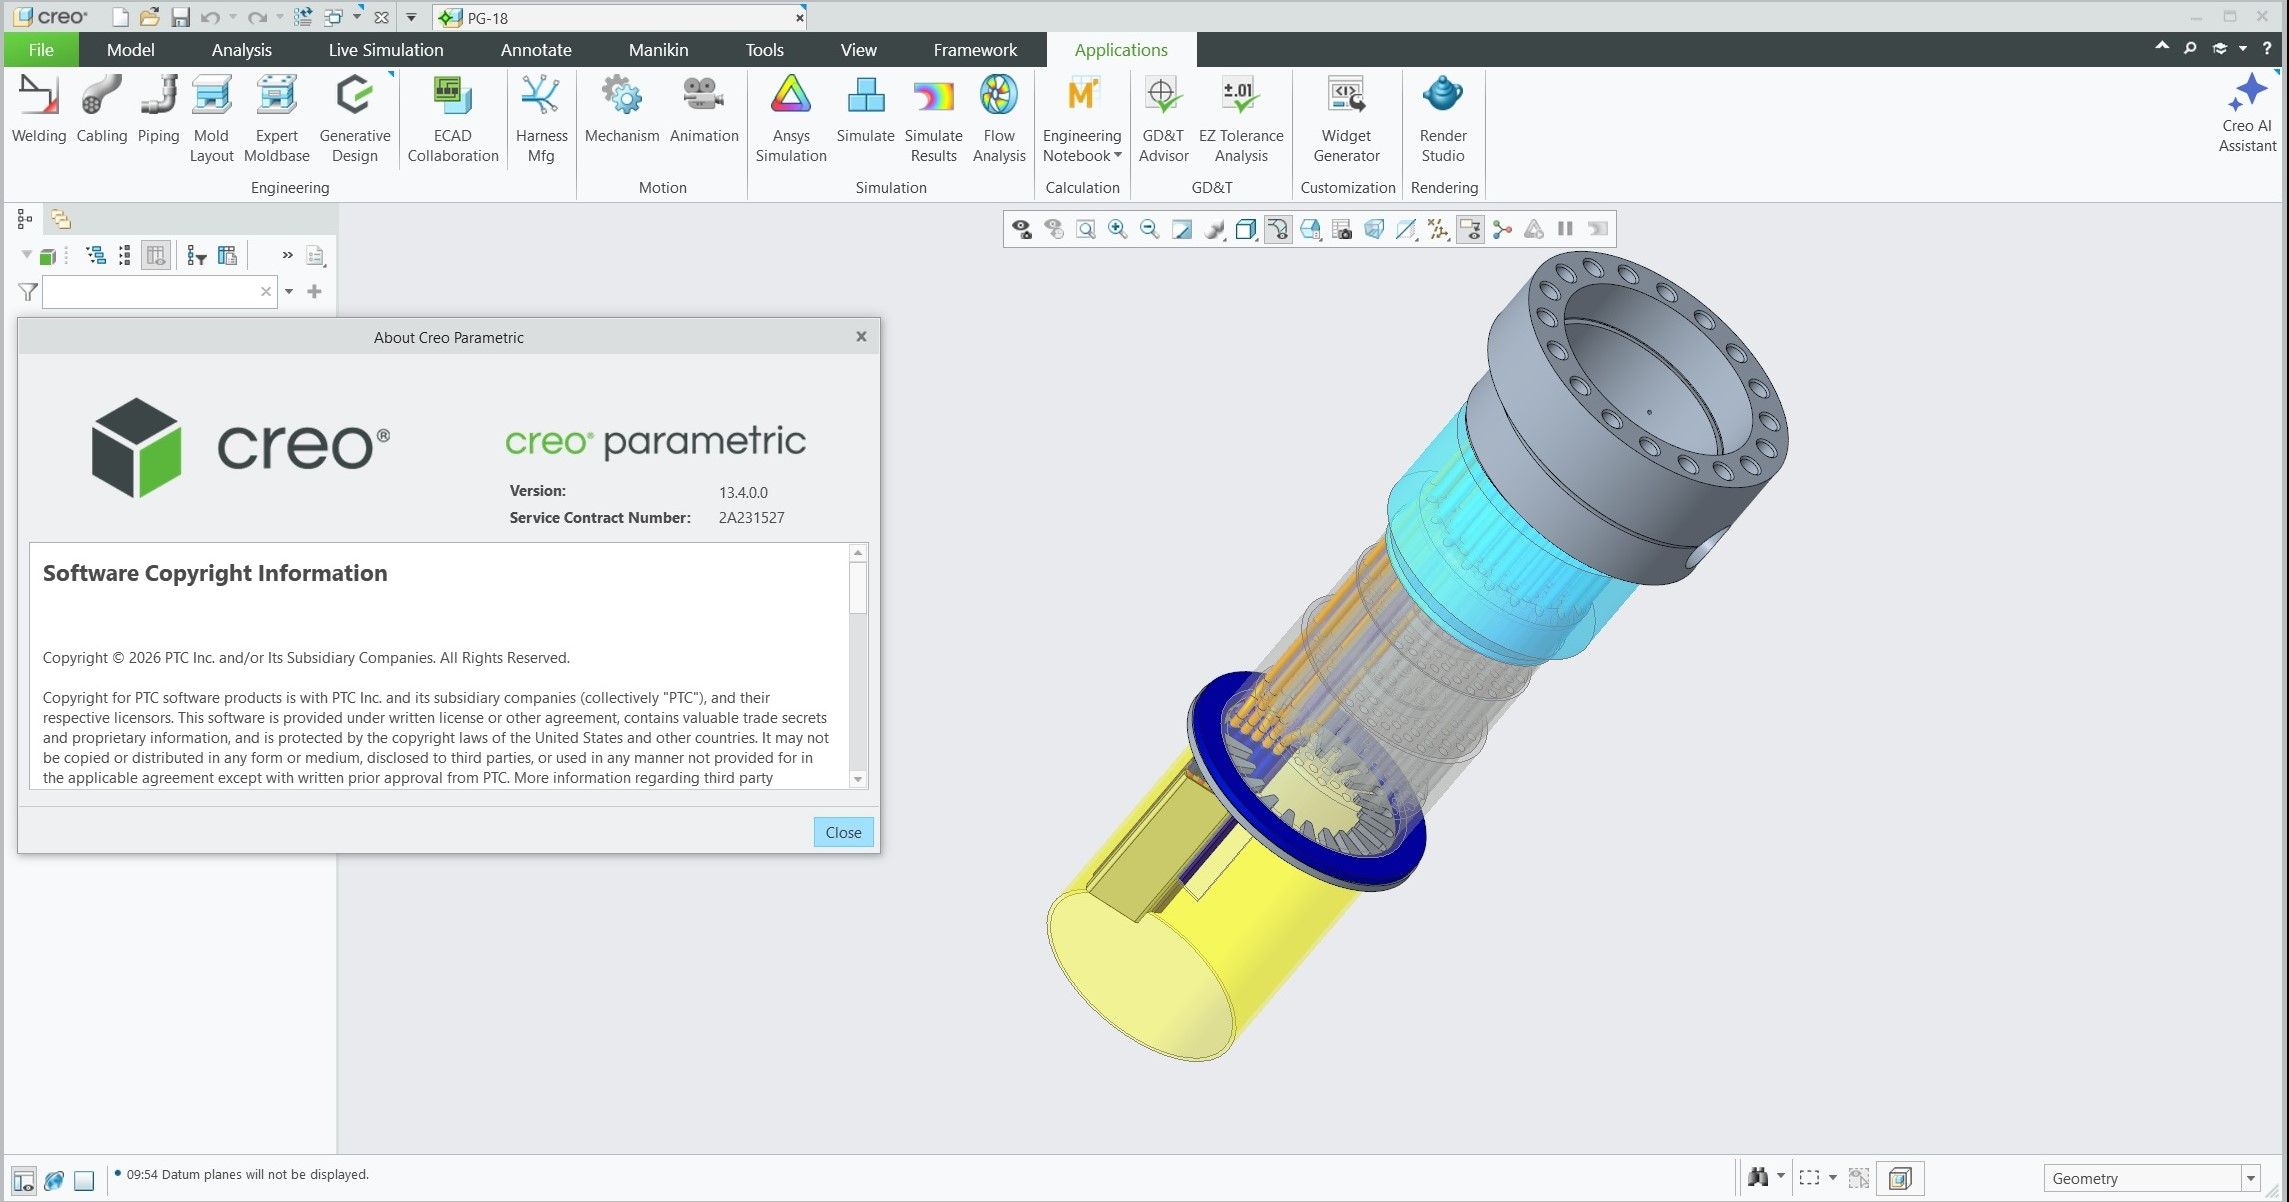This screenshot has height=1202, width=2289.
Task: Dismiss About dialog with title X
Action: [861, 337]
